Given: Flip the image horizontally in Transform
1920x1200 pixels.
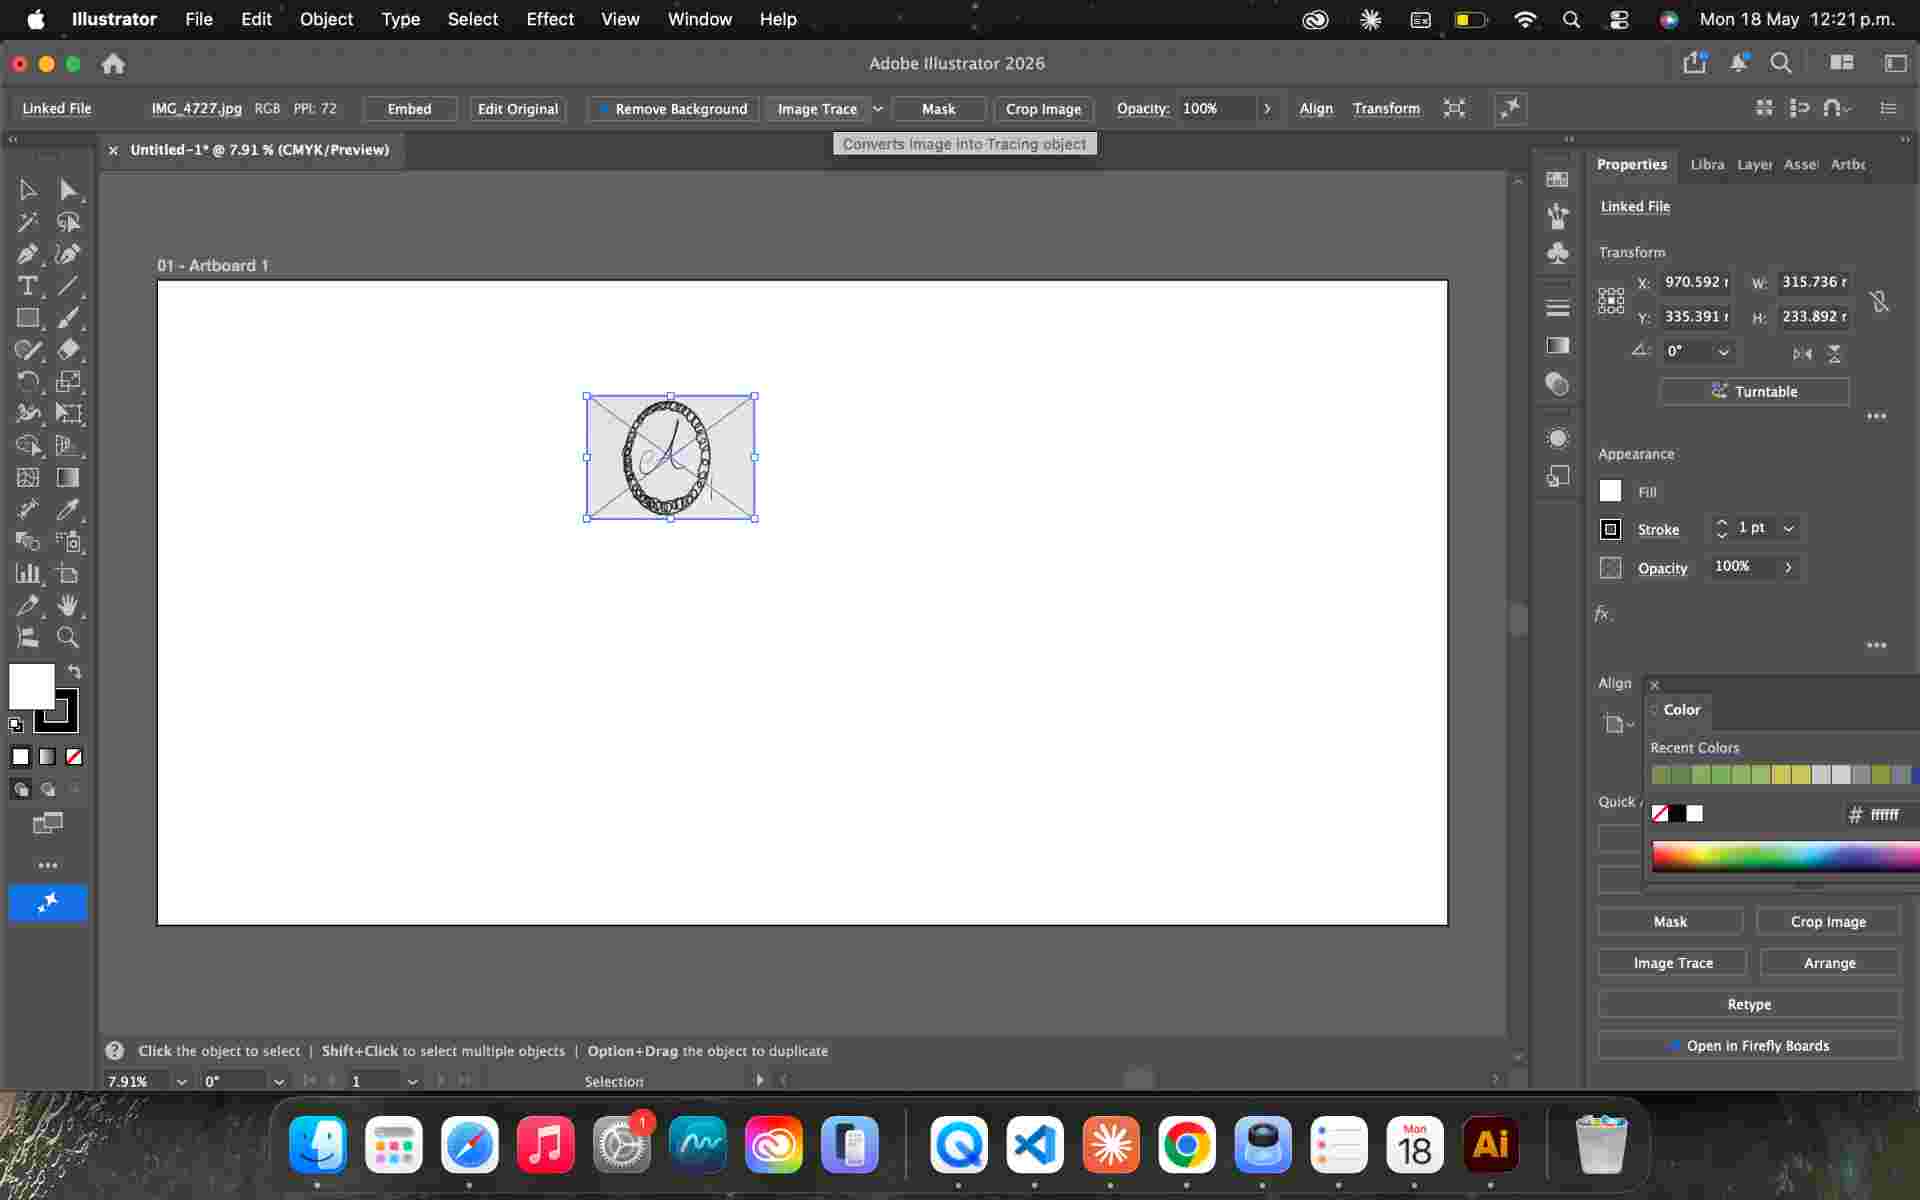Looking at the screenshot, I should tap(1802, 353).
